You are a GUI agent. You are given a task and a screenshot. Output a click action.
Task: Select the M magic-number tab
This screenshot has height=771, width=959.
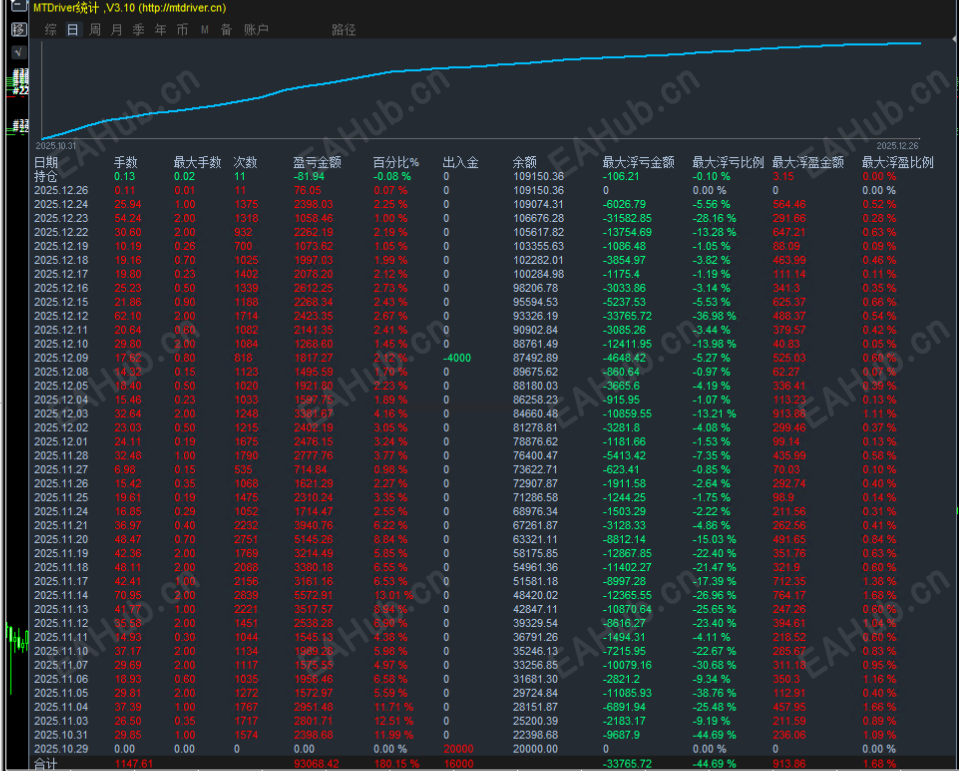204,29
